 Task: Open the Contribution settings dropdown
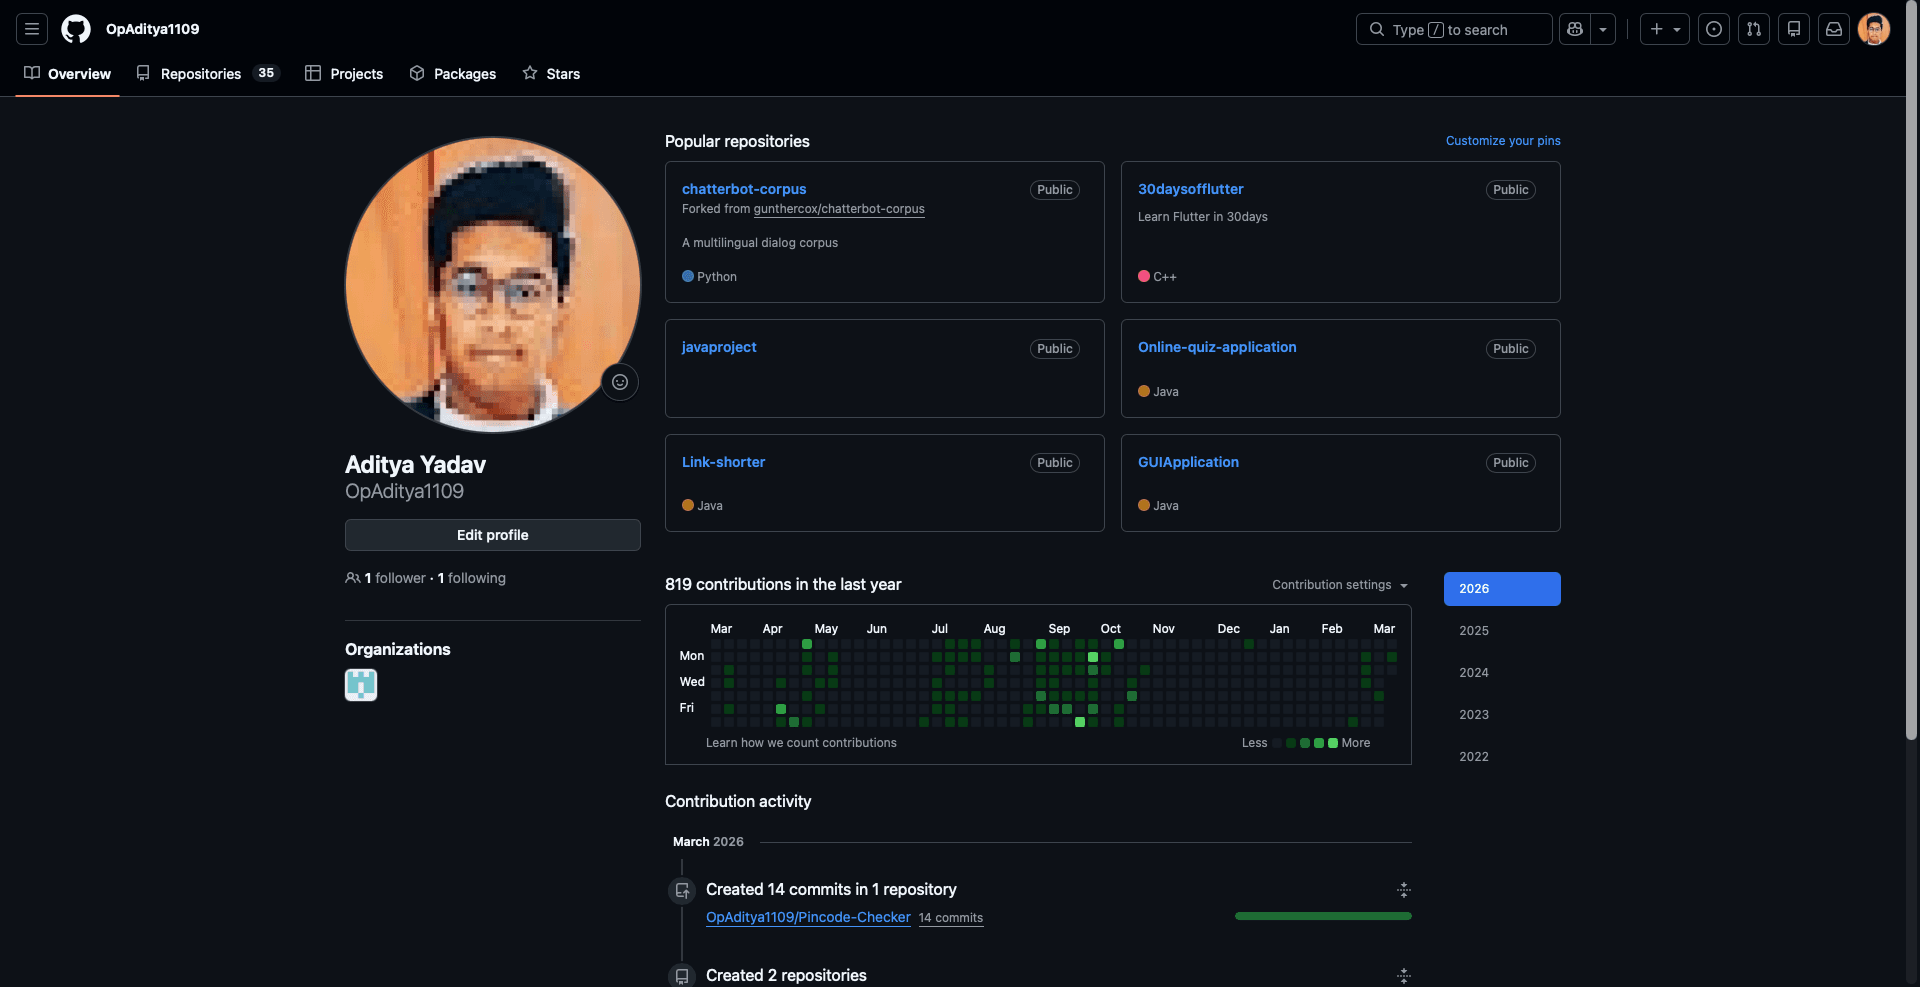click(1339, 585)
